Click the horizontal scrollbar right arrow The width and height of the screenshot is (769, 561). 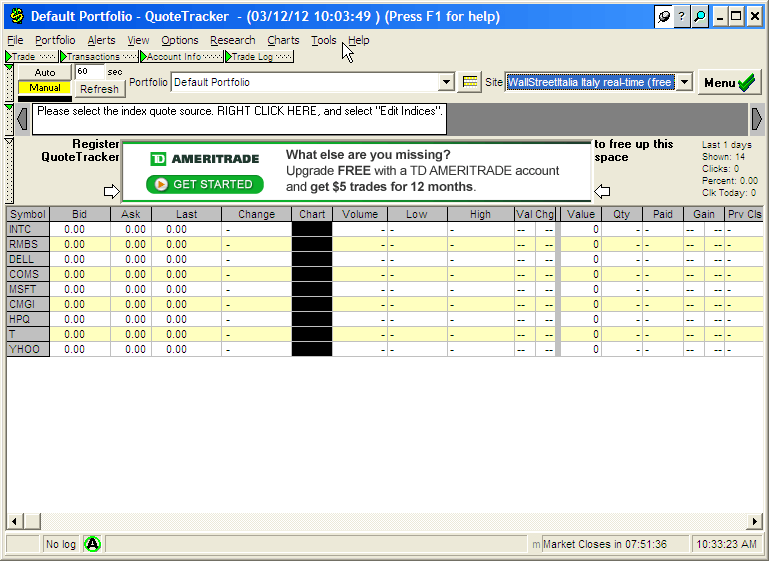coord(755,521)
